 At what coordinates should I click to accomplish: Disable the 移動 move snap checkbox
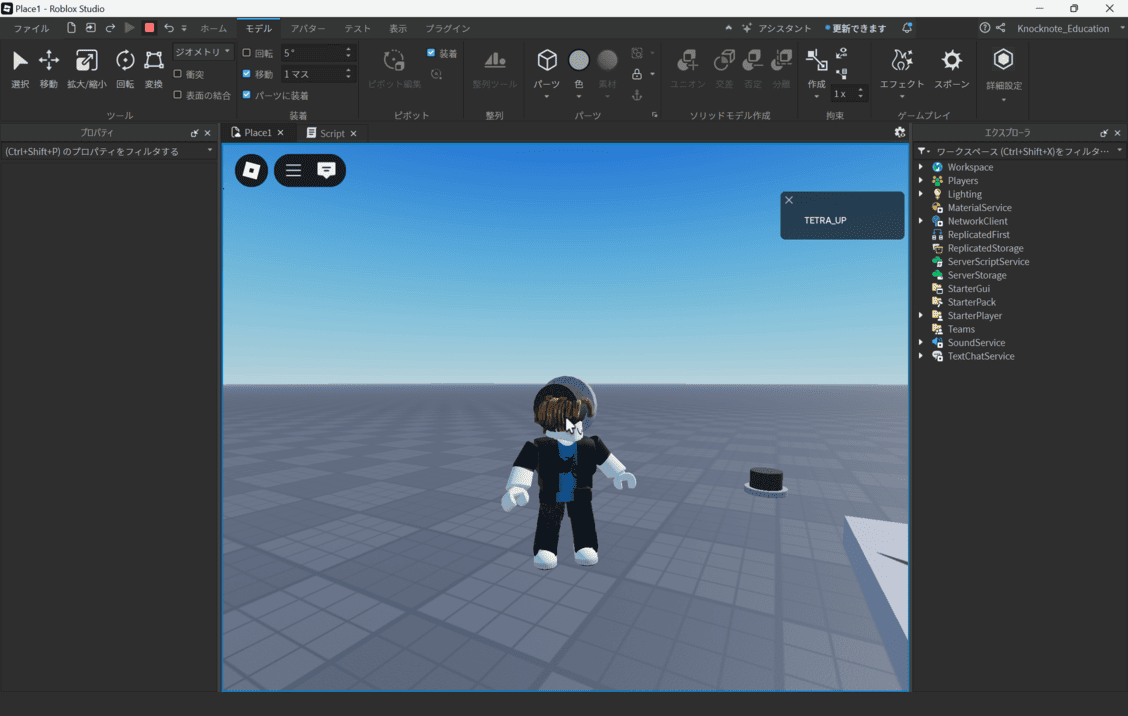click(247, 74)
